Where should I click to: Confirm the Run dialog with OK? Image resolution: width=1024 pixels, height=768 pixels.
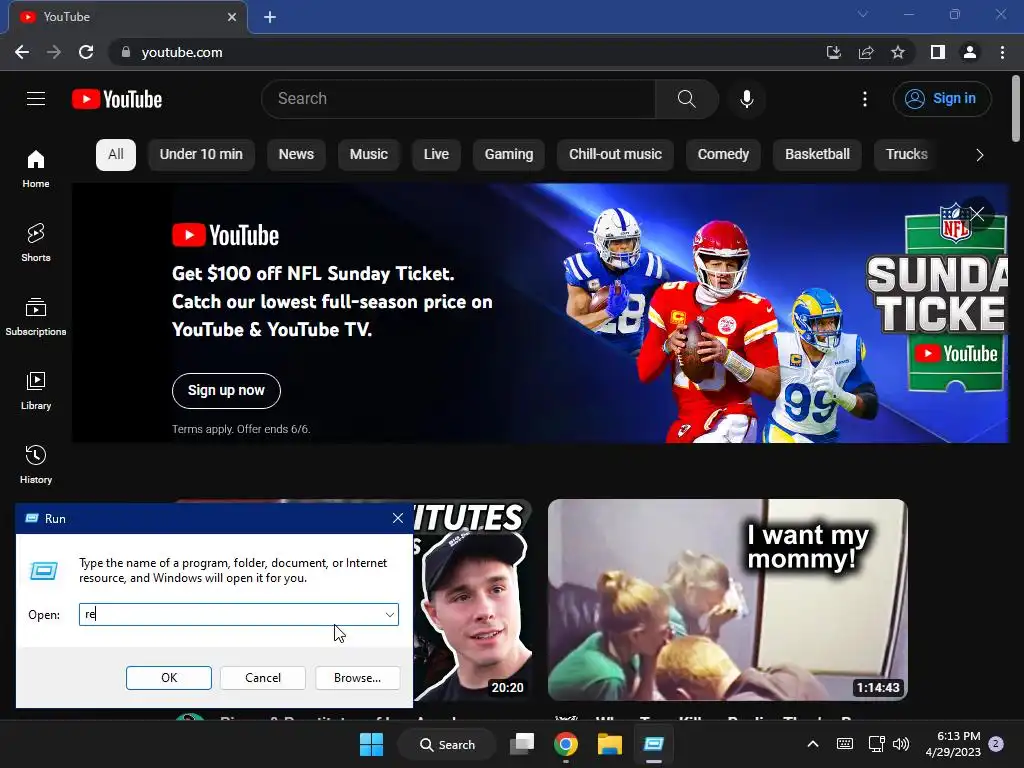168,678
